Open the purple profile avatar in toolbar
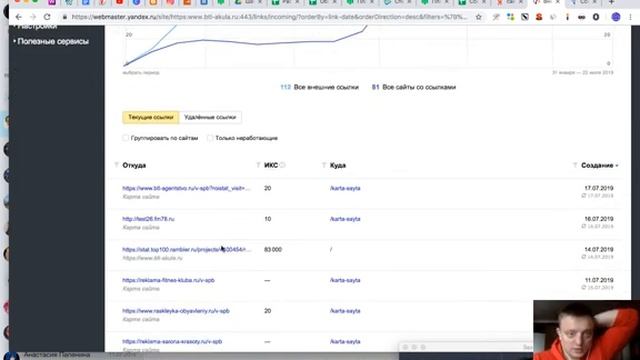This screenshot has height=360, width=640. point(616,17)
